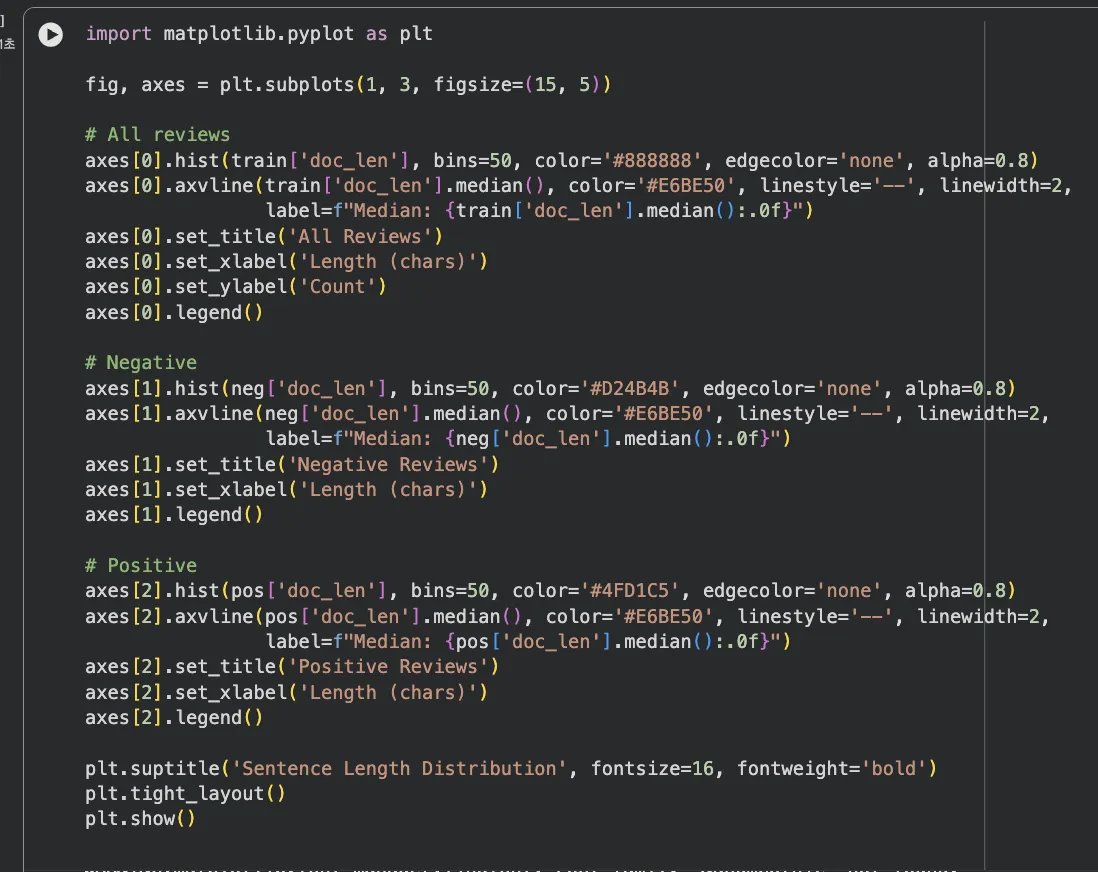
Task: Place cursor on axes[0].legend() line
Action: point(174,313)
